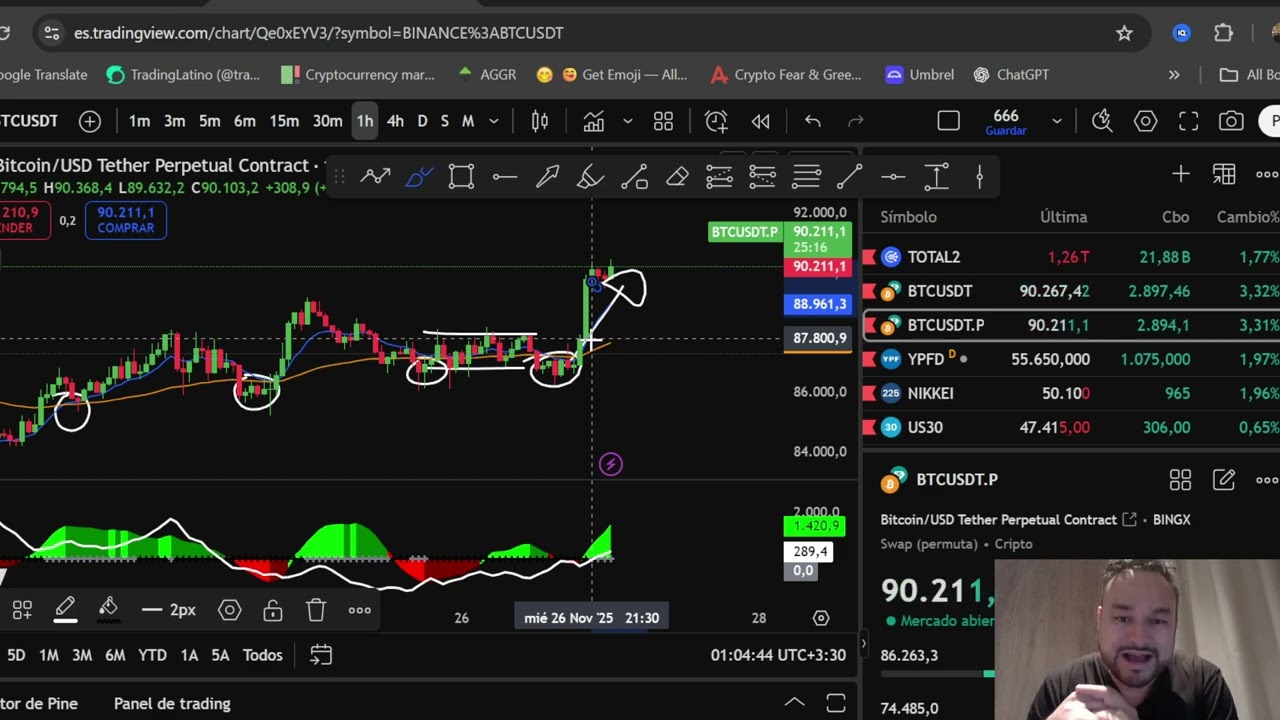Open the time axis settings gear icon

click(821, 618)
